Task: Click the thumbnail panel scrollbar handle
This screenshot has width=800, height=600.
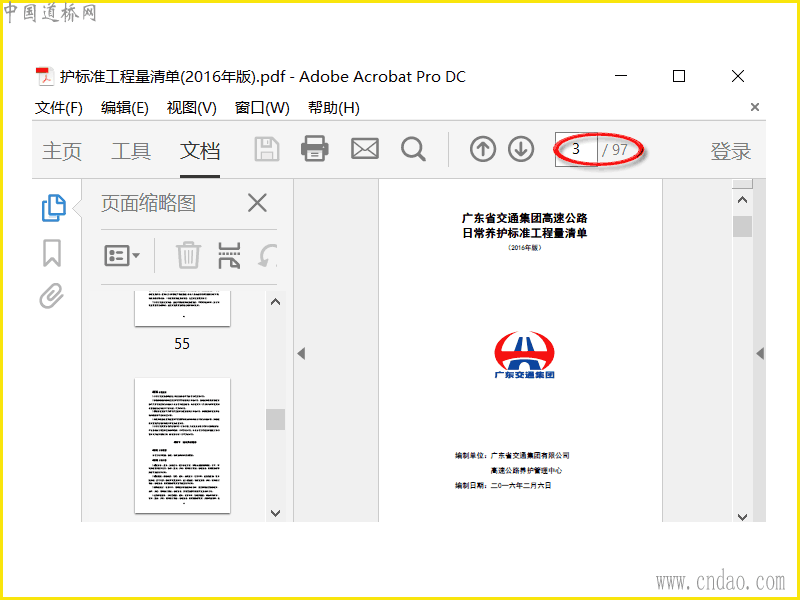Action: point(276,419)
